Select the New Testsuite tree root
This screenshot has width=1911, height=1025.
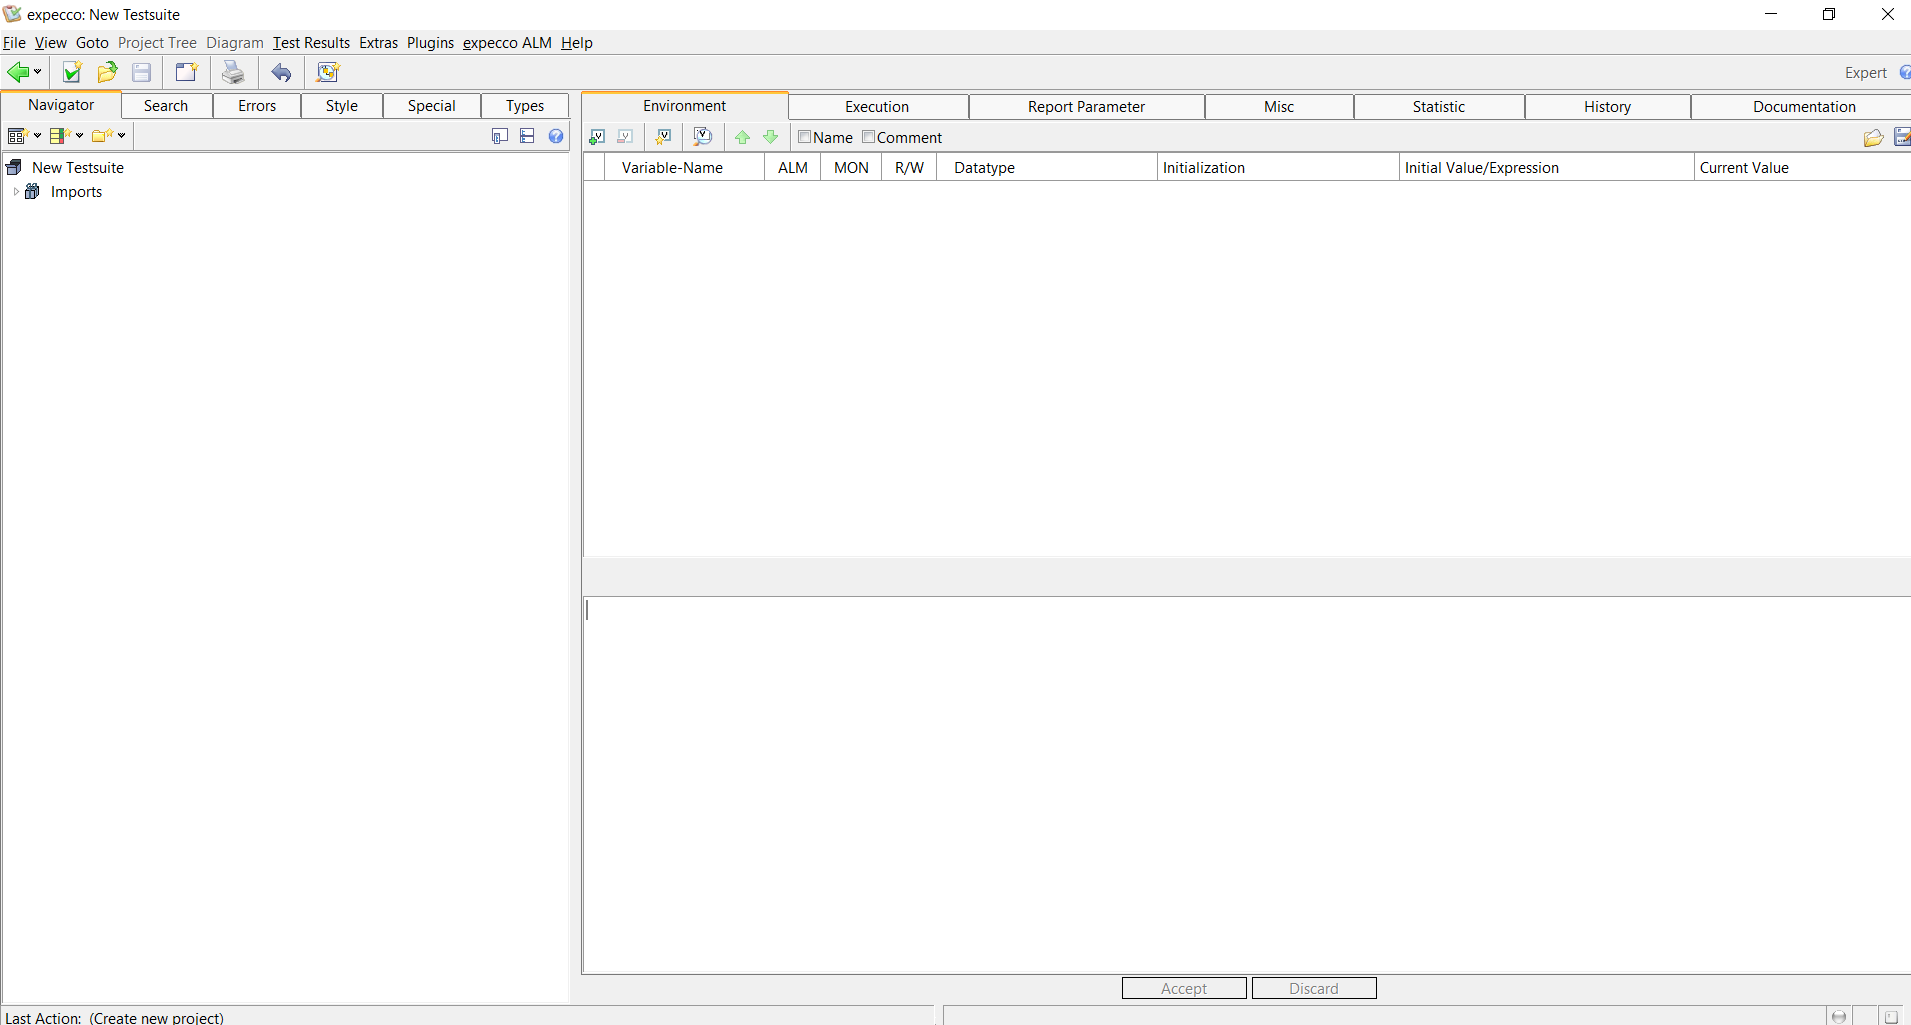coord(78,168)
